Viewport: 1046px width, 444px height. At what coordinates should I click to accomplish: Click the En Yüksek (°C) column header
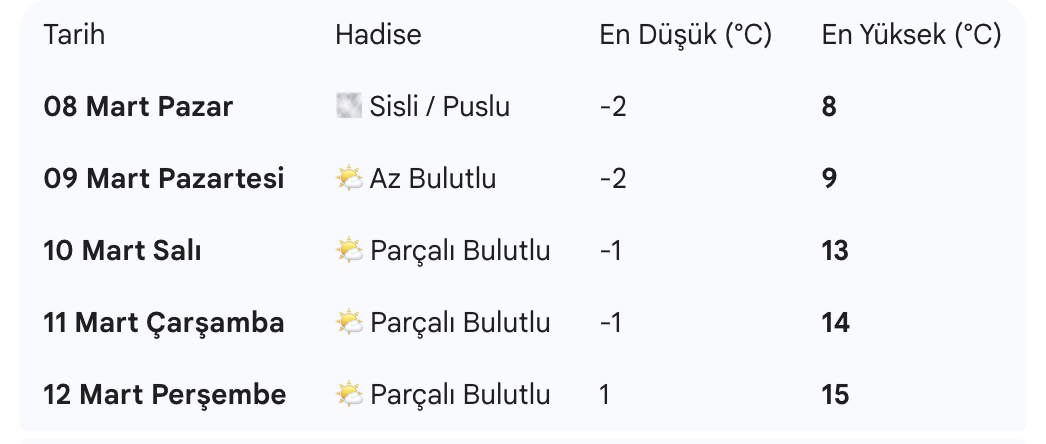coord(911,35)
